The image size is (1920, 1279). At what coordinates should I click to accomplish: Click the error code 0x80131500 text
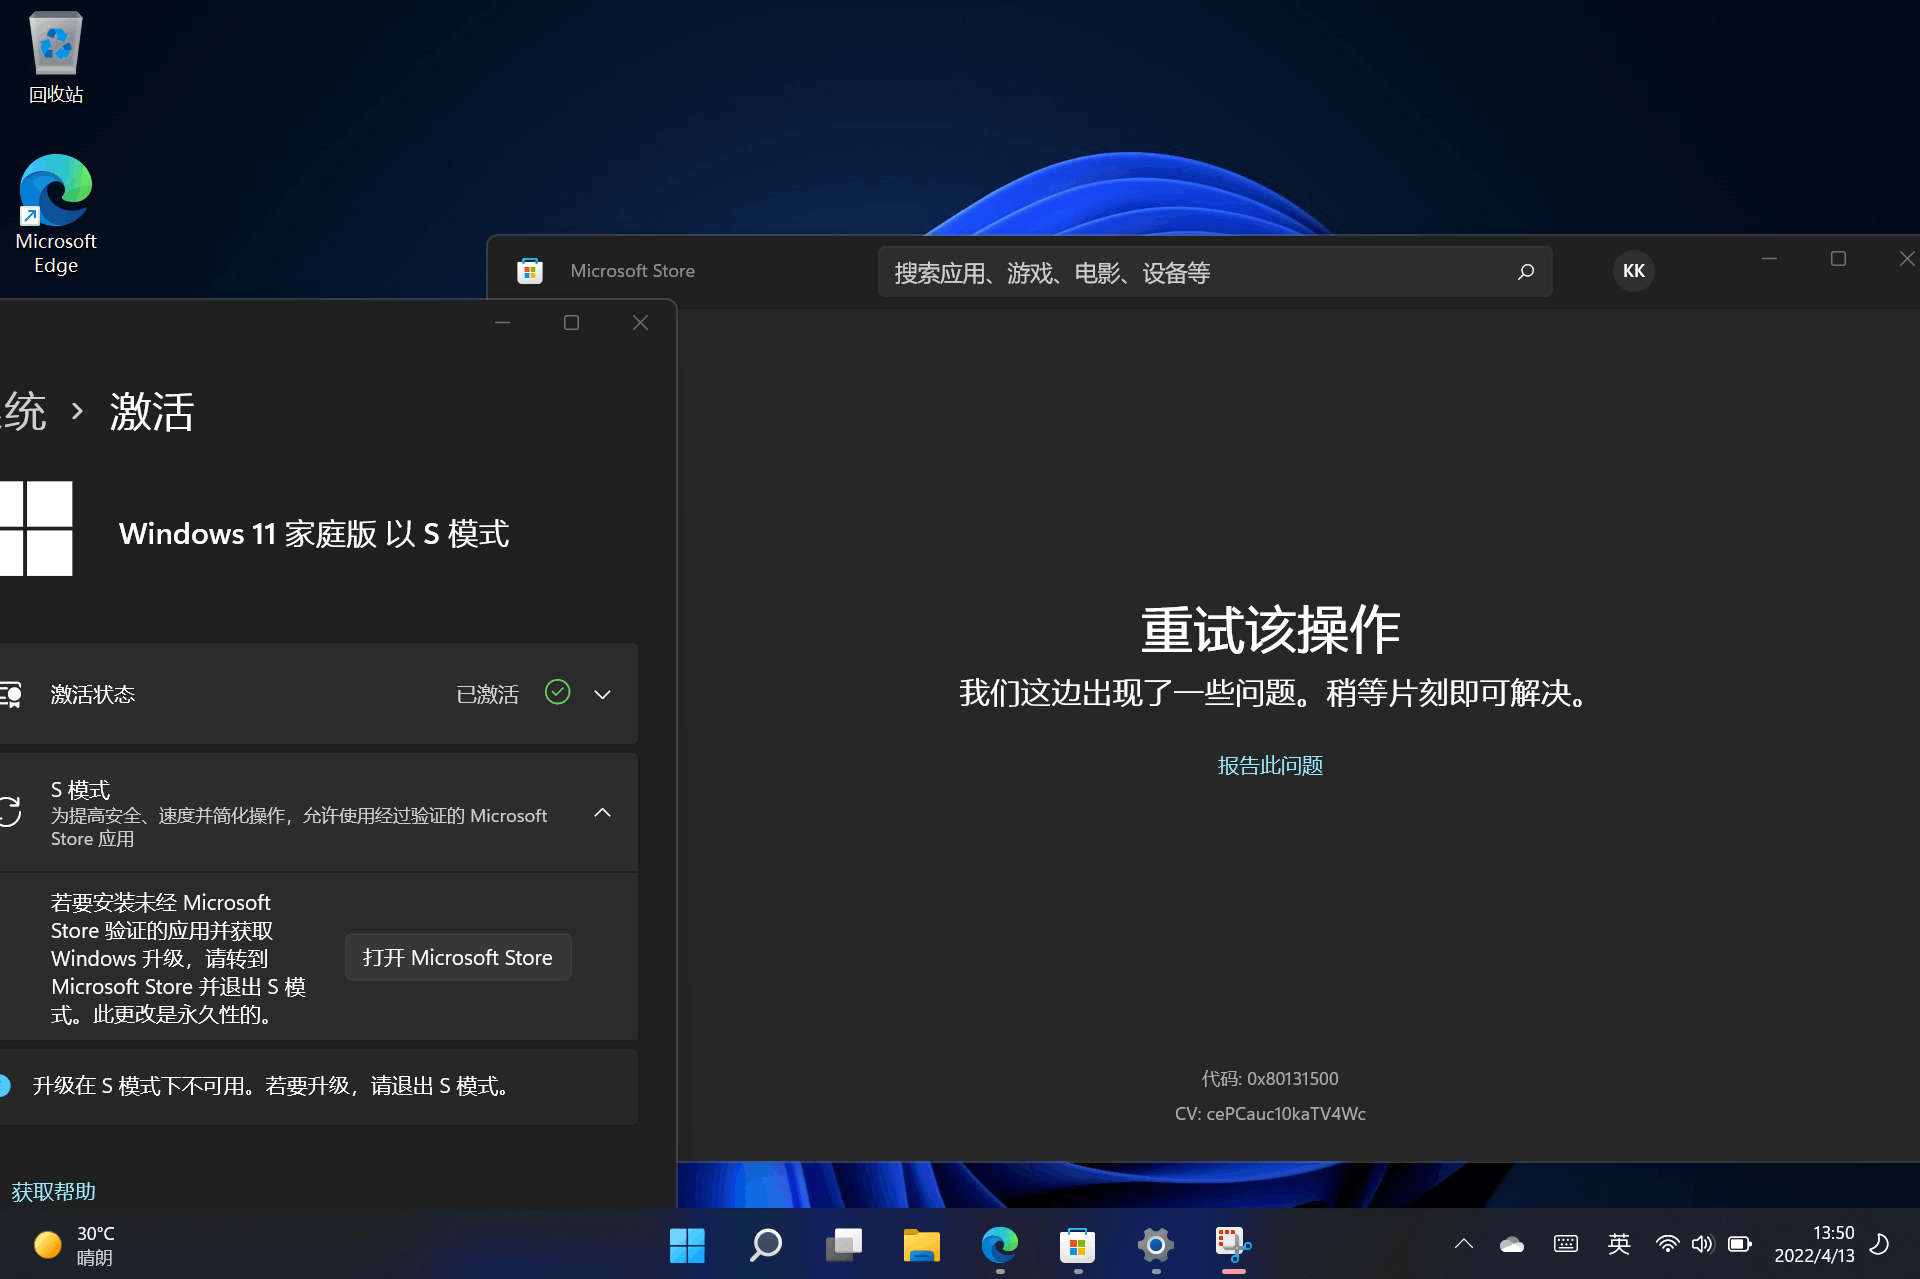pyautogui.click(x=1270, y=1078)
